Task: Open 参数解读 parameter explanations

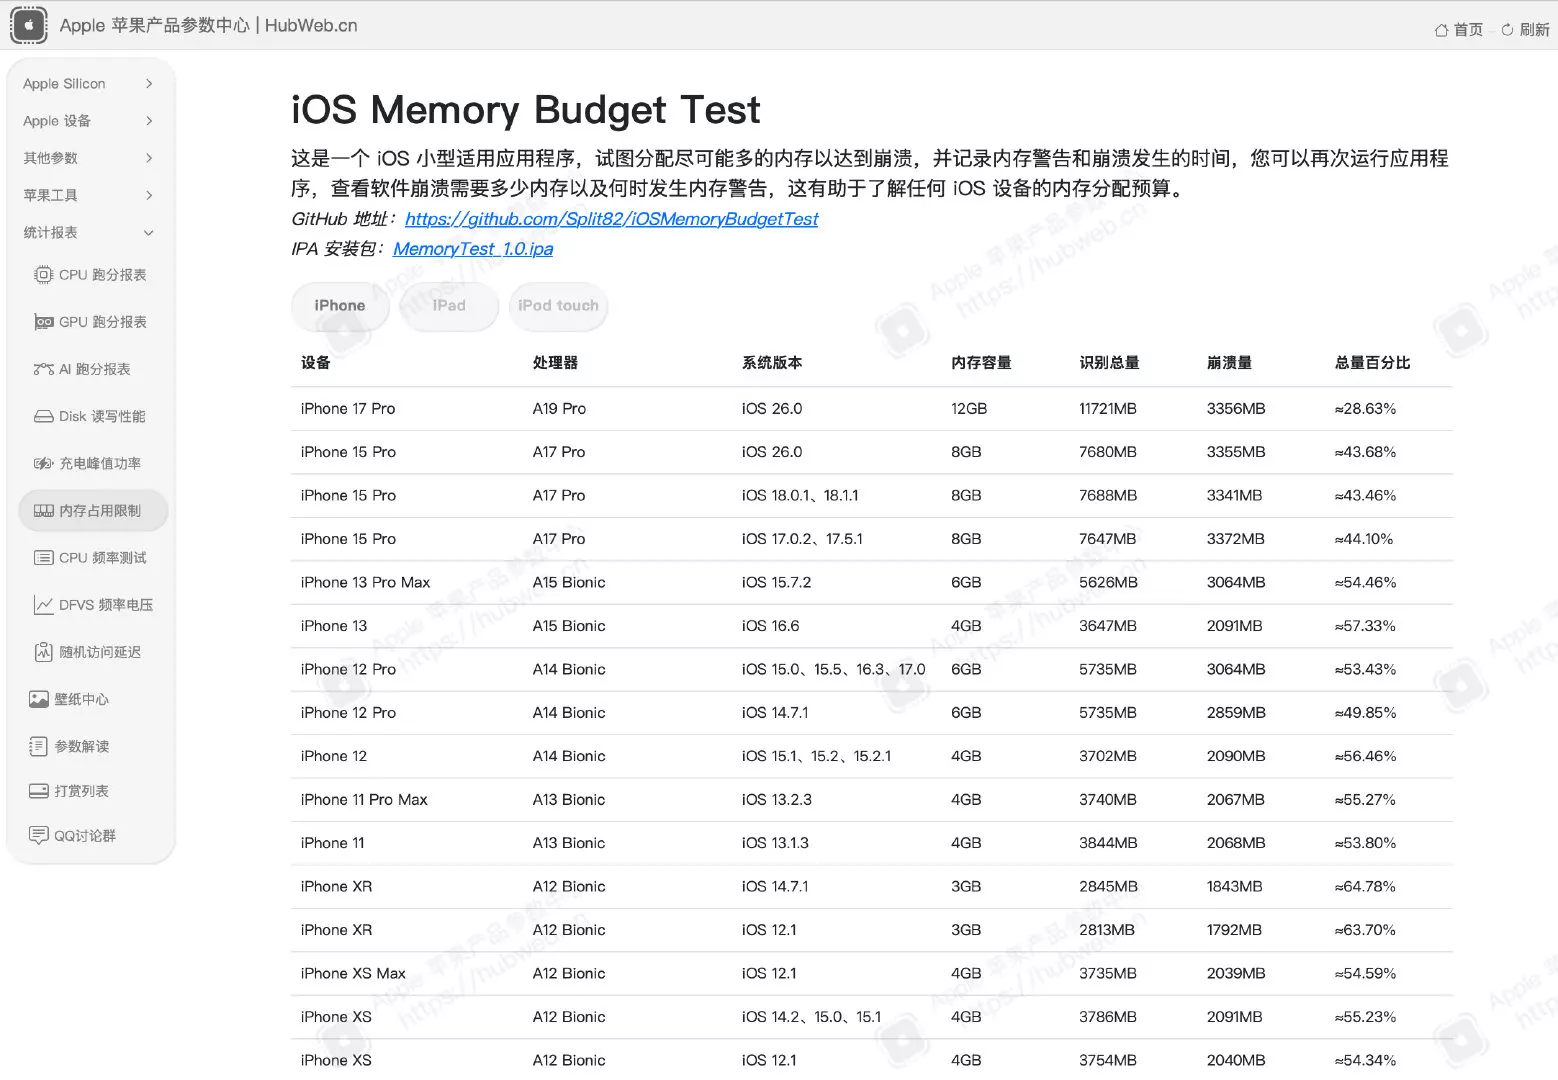Action: pos(81,745)
